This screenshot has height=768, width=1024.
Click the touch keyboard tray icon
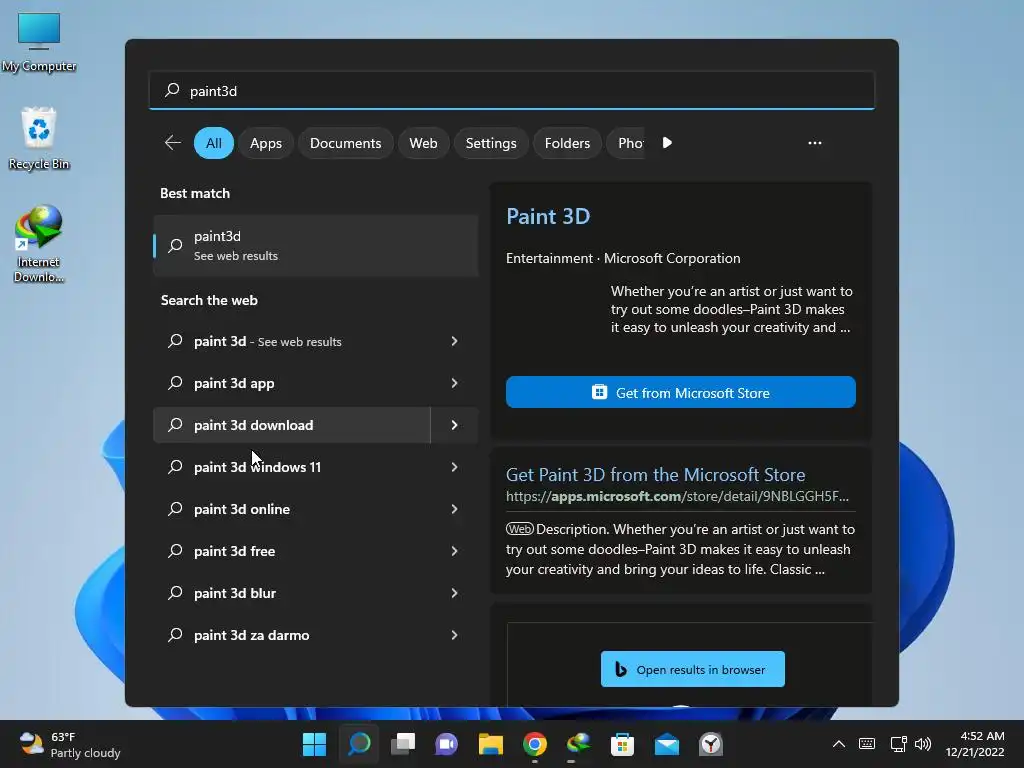[867, 744]
